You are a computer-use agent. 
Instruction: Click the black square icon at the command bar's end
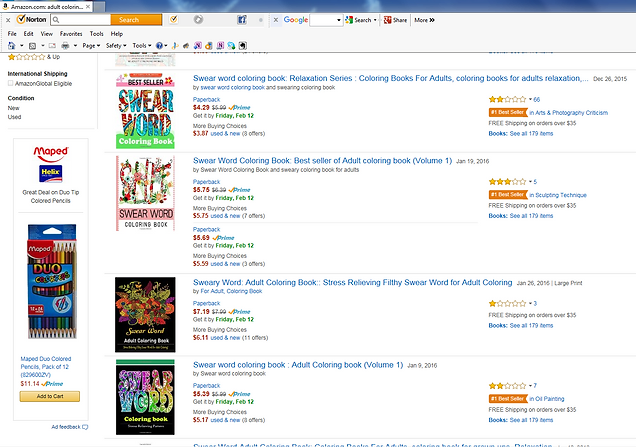tap(243, 46)
